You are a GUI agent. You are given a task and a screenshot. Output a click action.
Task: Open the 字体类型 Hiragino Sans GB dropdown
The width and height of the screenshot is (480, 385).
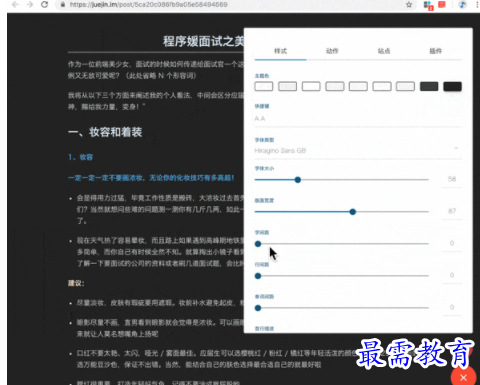(x=358, y=151)
